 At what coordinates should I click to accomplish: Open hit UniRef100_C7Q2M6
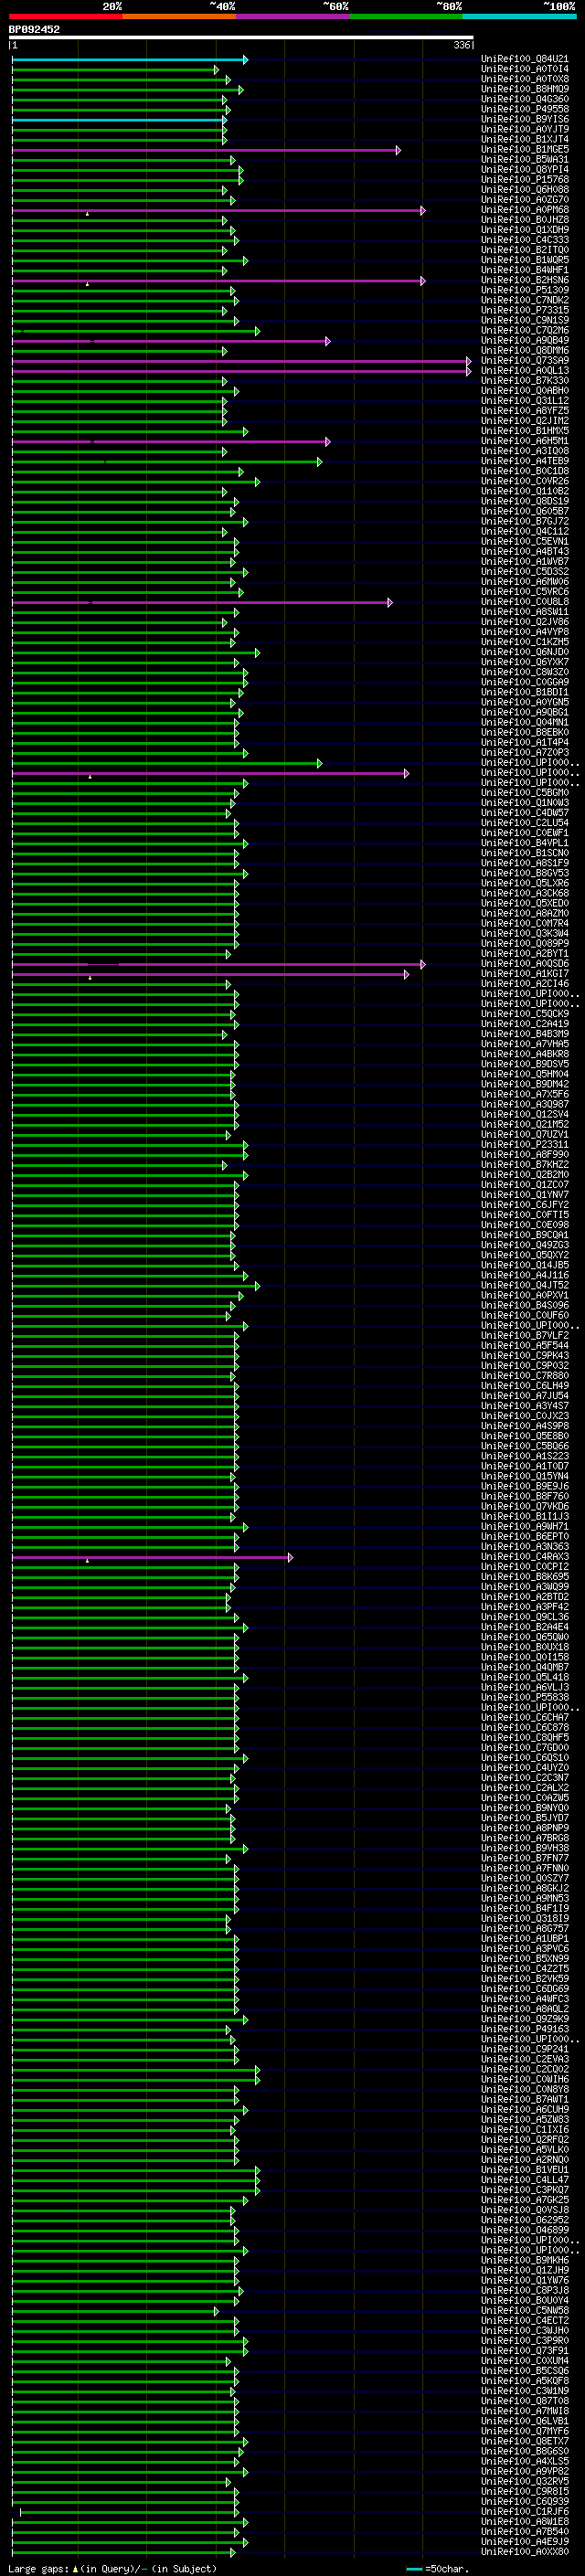[524, 330]
